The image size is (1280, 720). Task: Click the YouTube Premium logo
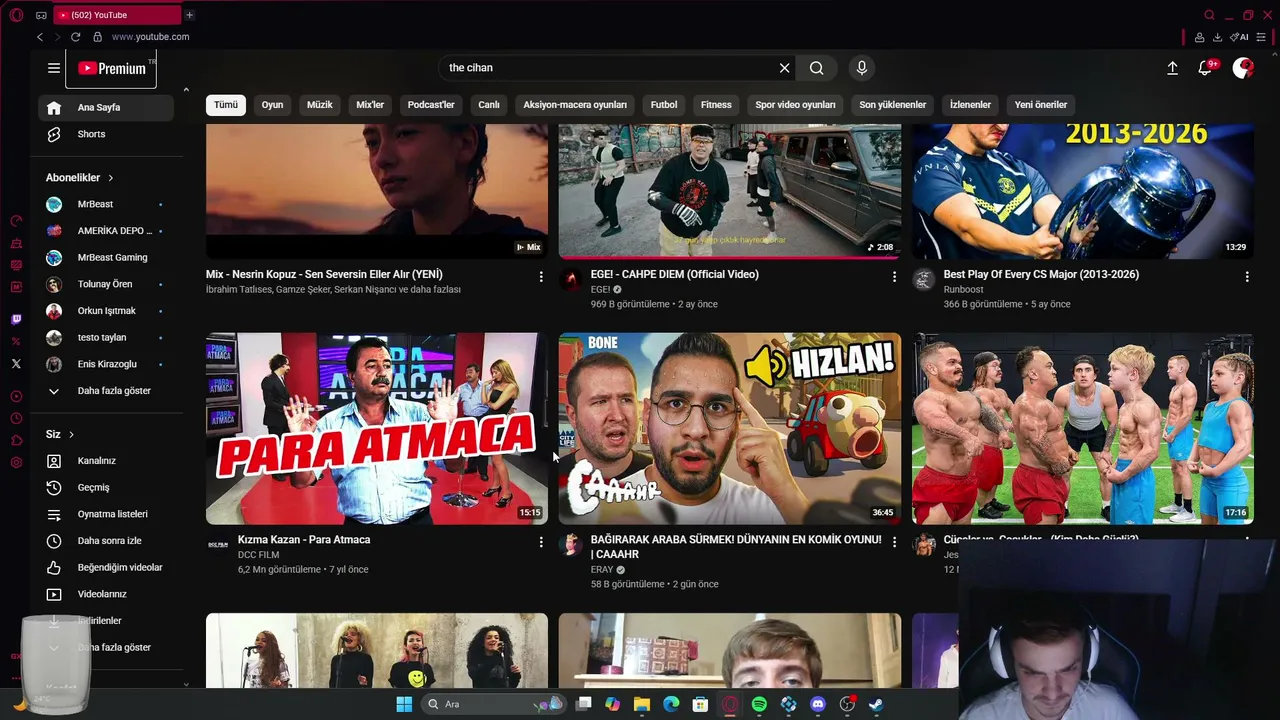(112, 68)
